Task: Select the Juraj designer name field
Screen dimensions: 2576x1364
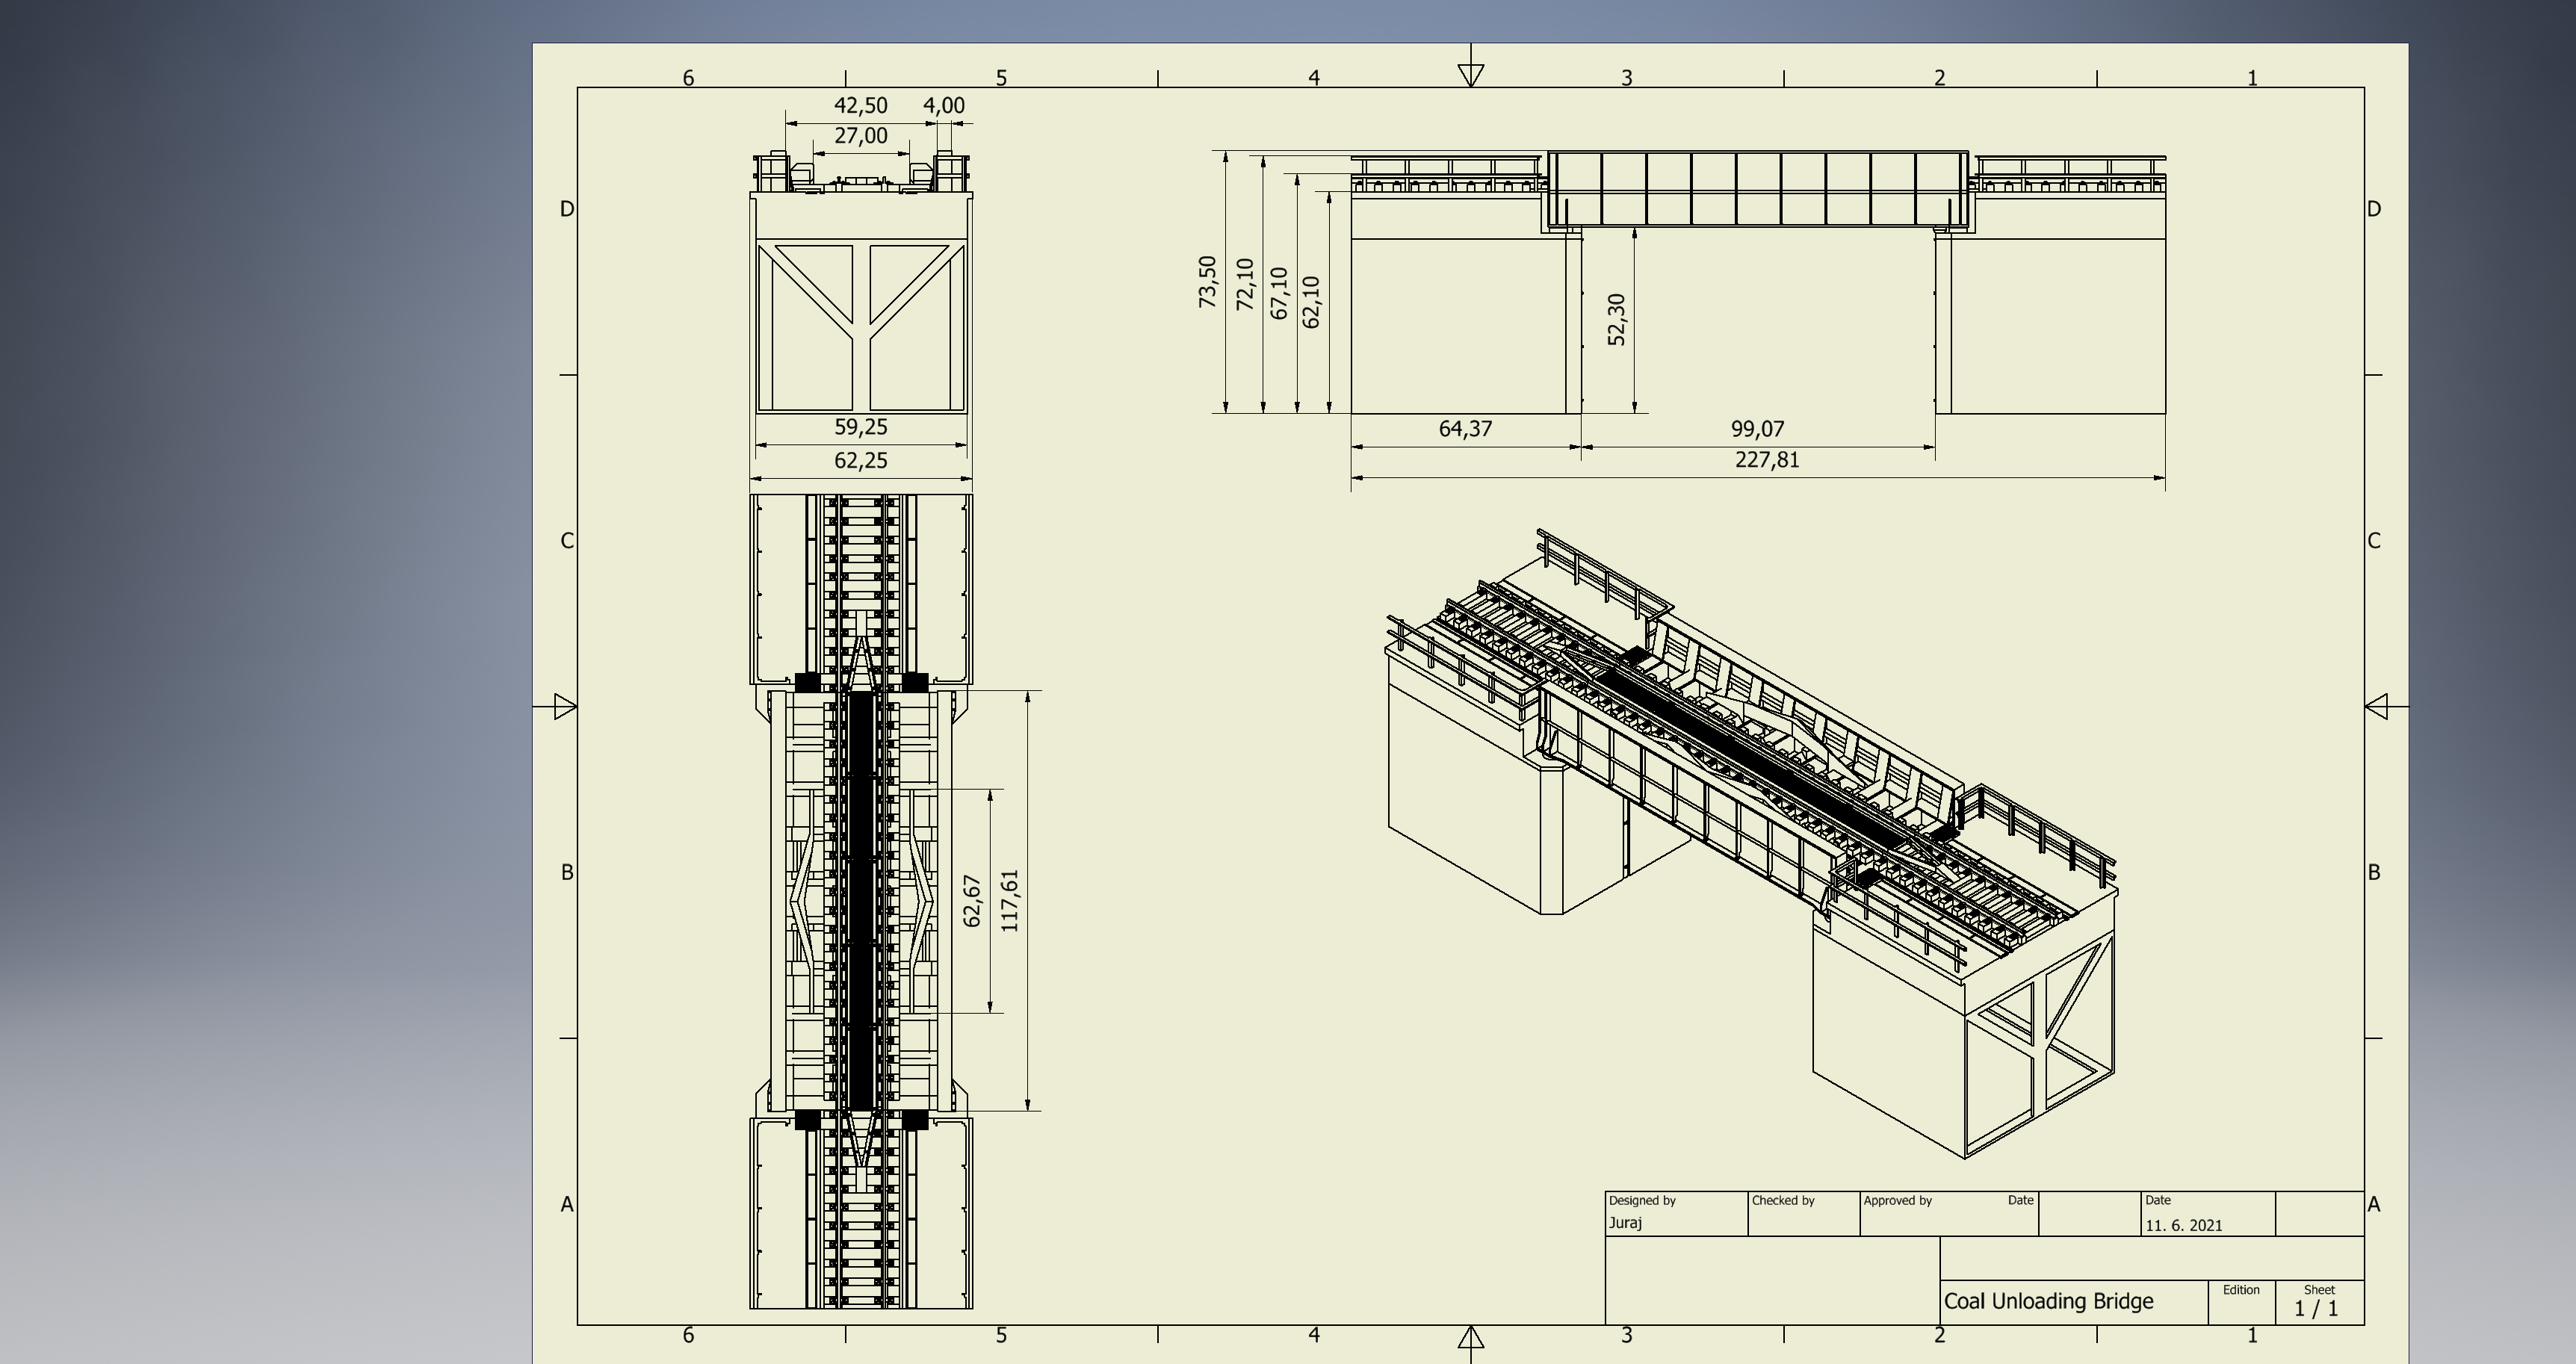Action: tap(1625, 1223)
